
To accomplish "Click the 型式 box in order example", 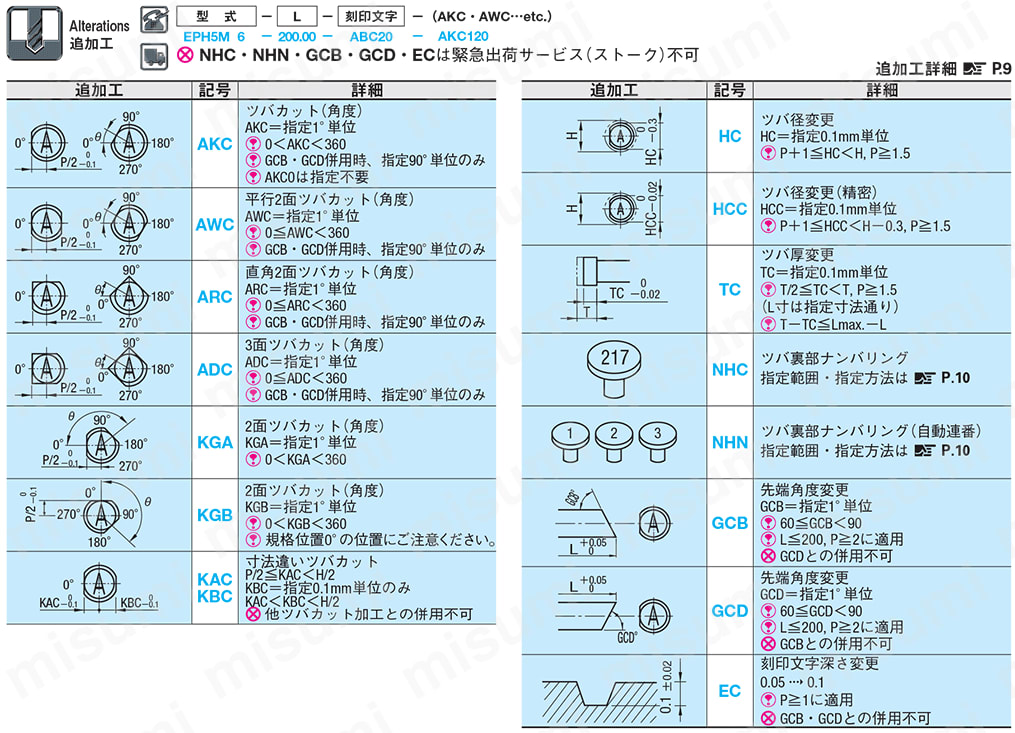I will click(216, 16).
